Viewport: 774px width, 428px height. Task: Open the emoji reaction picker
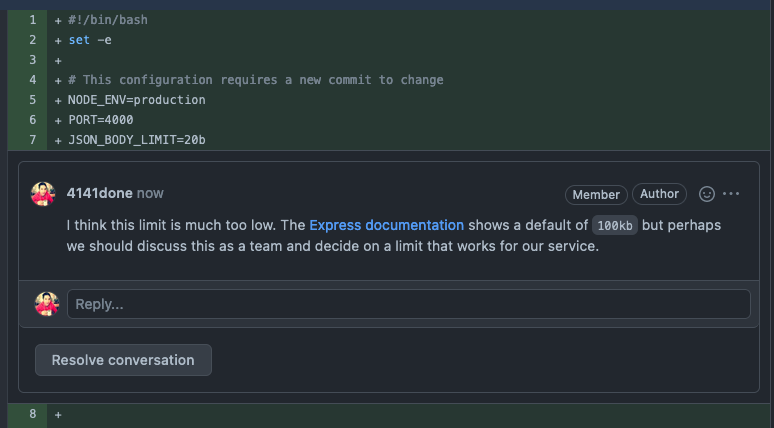point(706,194)
